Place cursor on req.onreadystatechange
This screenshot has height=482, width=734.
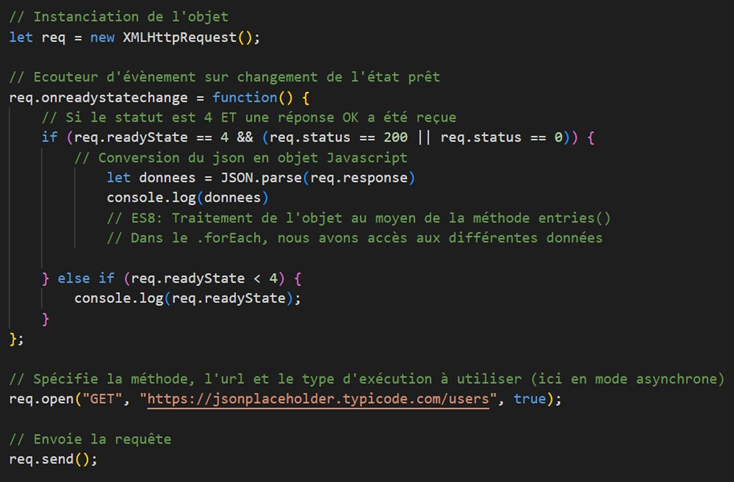click(98, 97)
